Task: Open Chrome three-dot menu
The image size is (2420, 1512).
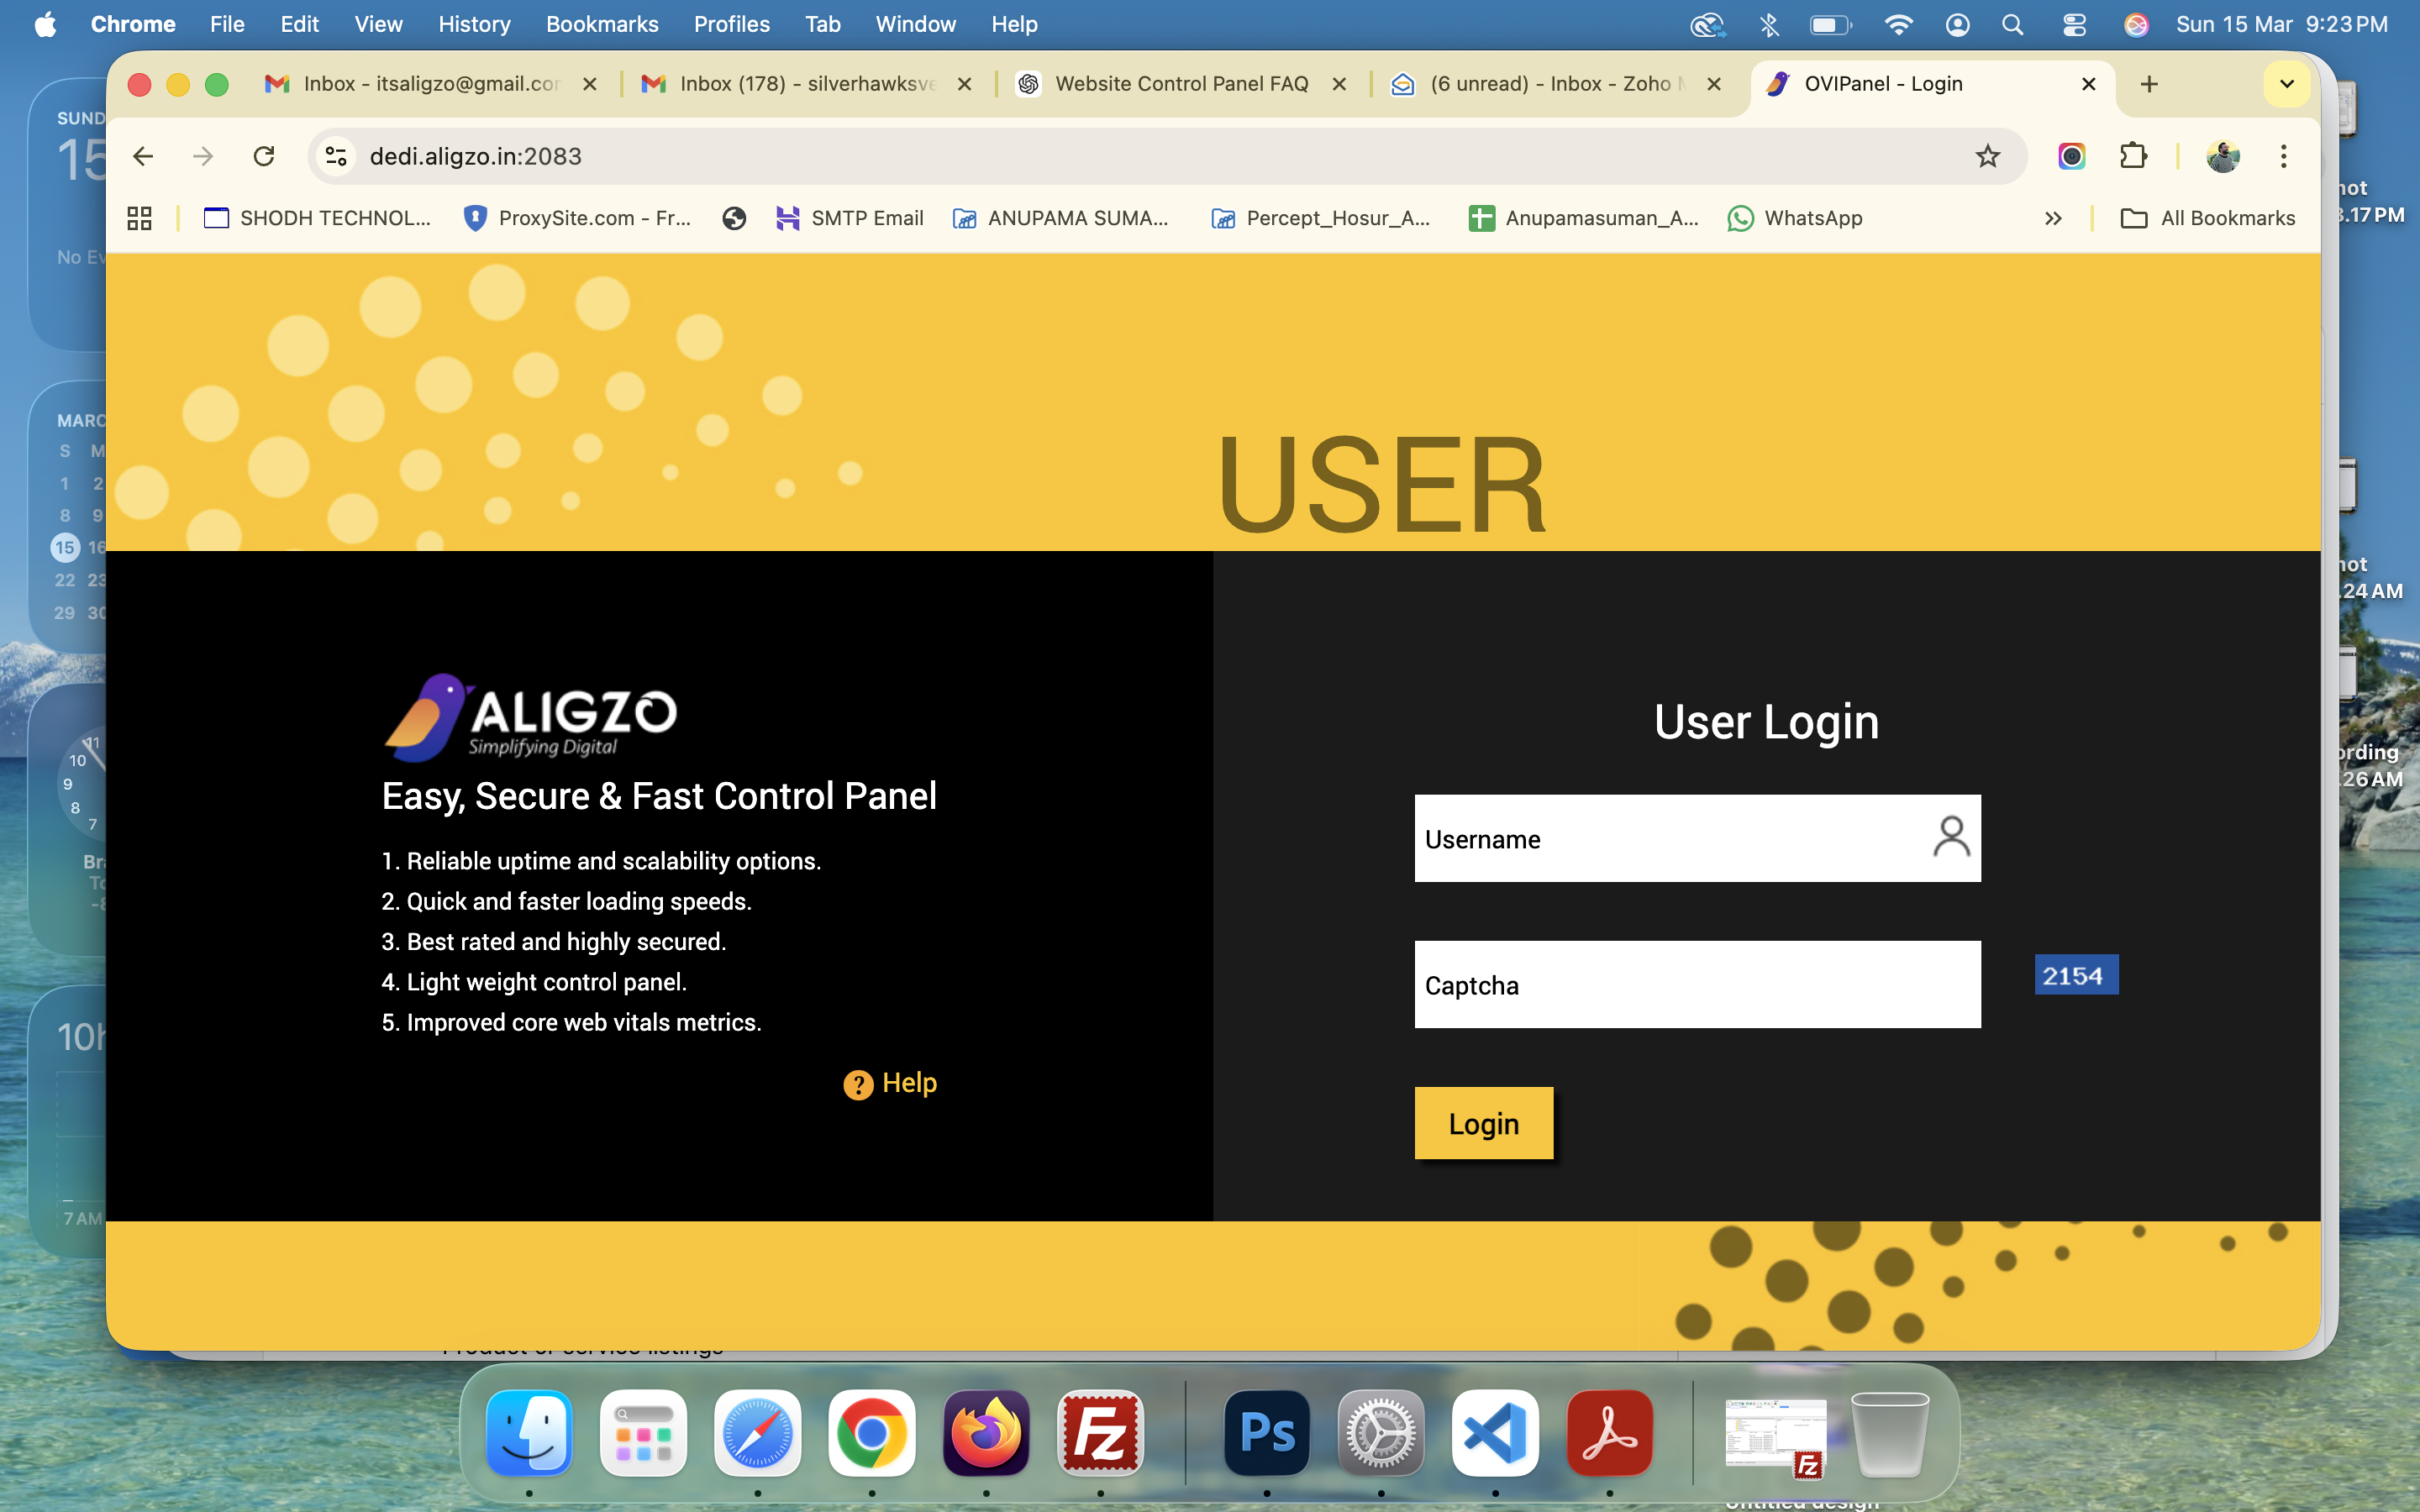Action: coord(2283,156)
